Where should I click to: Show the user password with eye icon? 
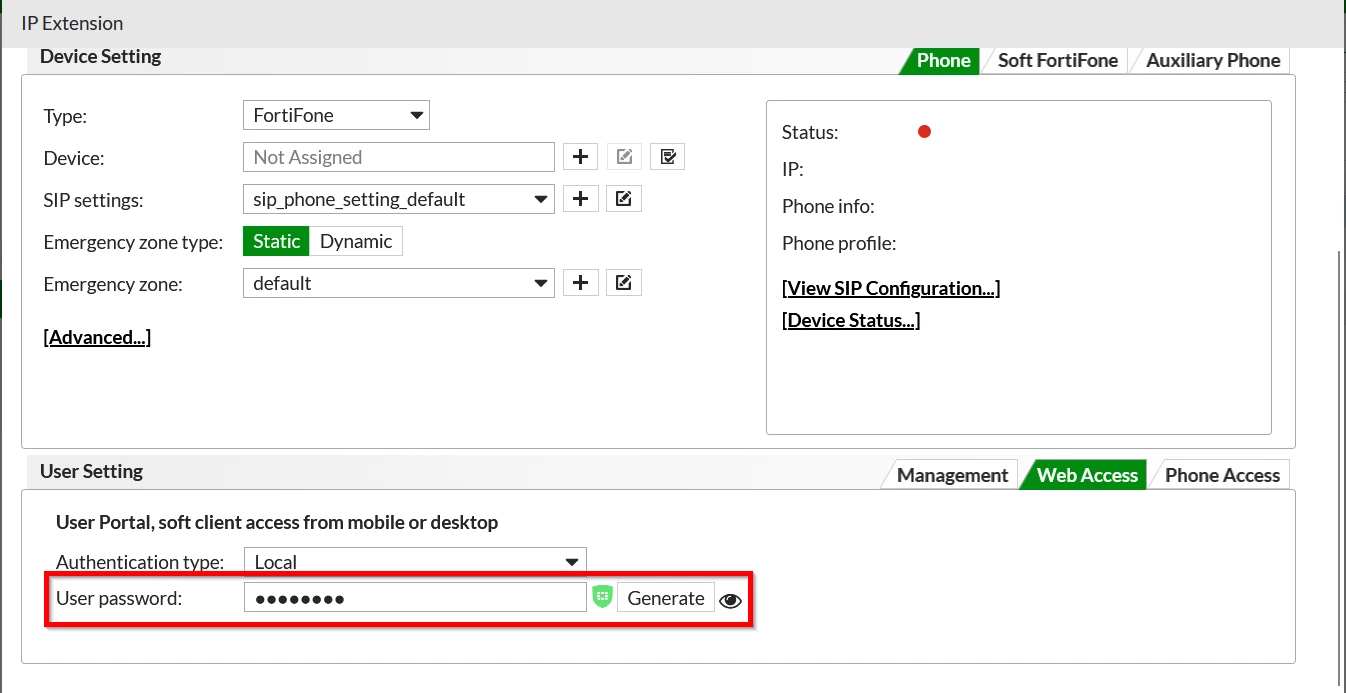(731, 600)
